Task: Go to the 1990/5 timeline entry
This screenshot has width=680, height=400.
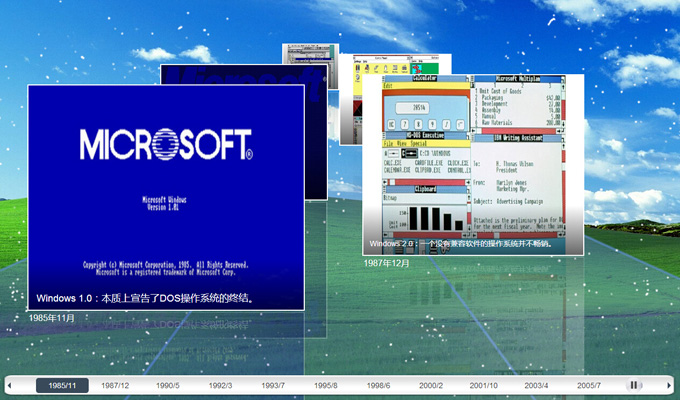Action: 167,385
